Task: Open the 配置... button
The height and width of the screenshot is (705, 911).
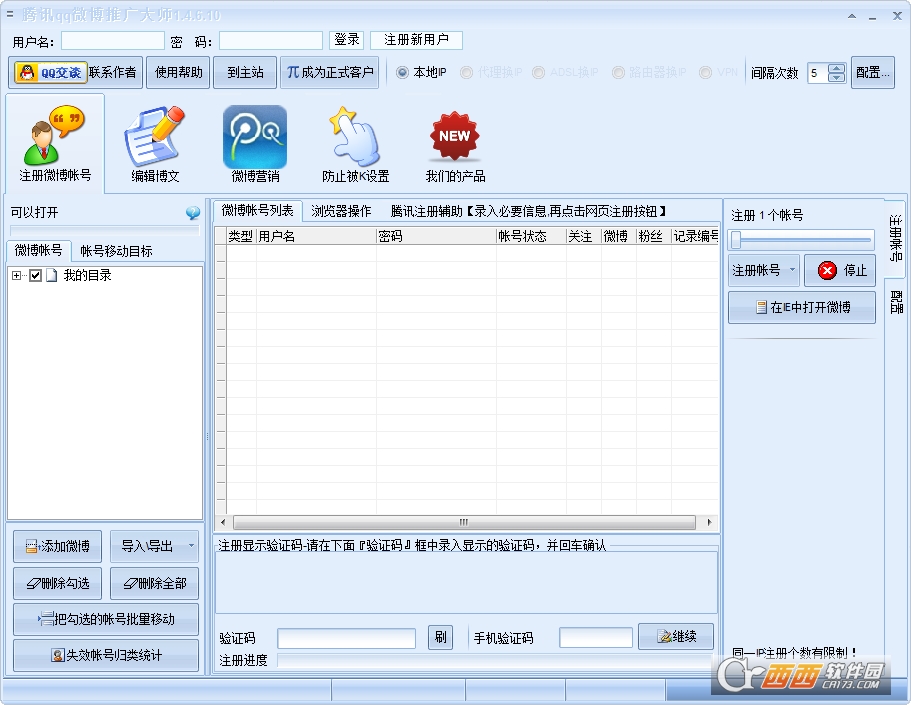Action: click(x=872, y=72)
